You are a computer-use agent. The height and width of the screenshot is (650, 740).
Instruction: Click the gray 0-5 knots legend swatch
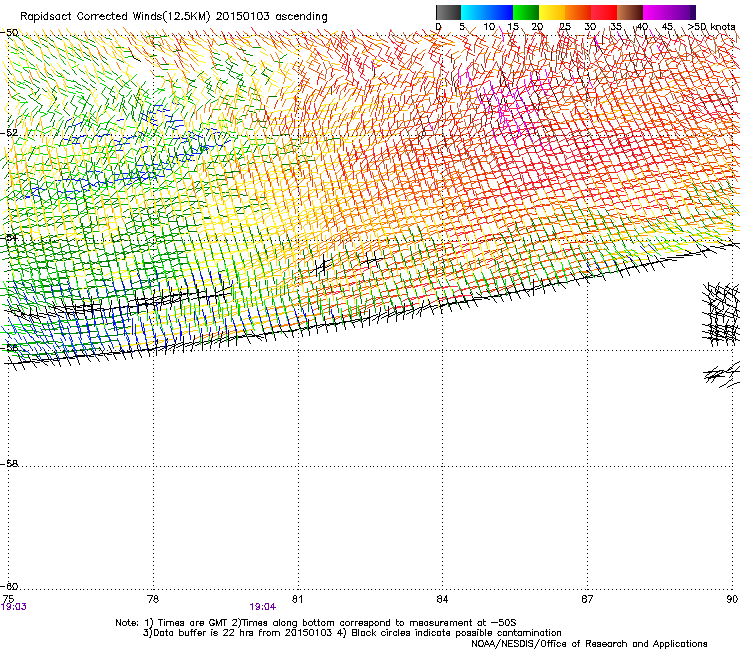(x=448, y=12)
